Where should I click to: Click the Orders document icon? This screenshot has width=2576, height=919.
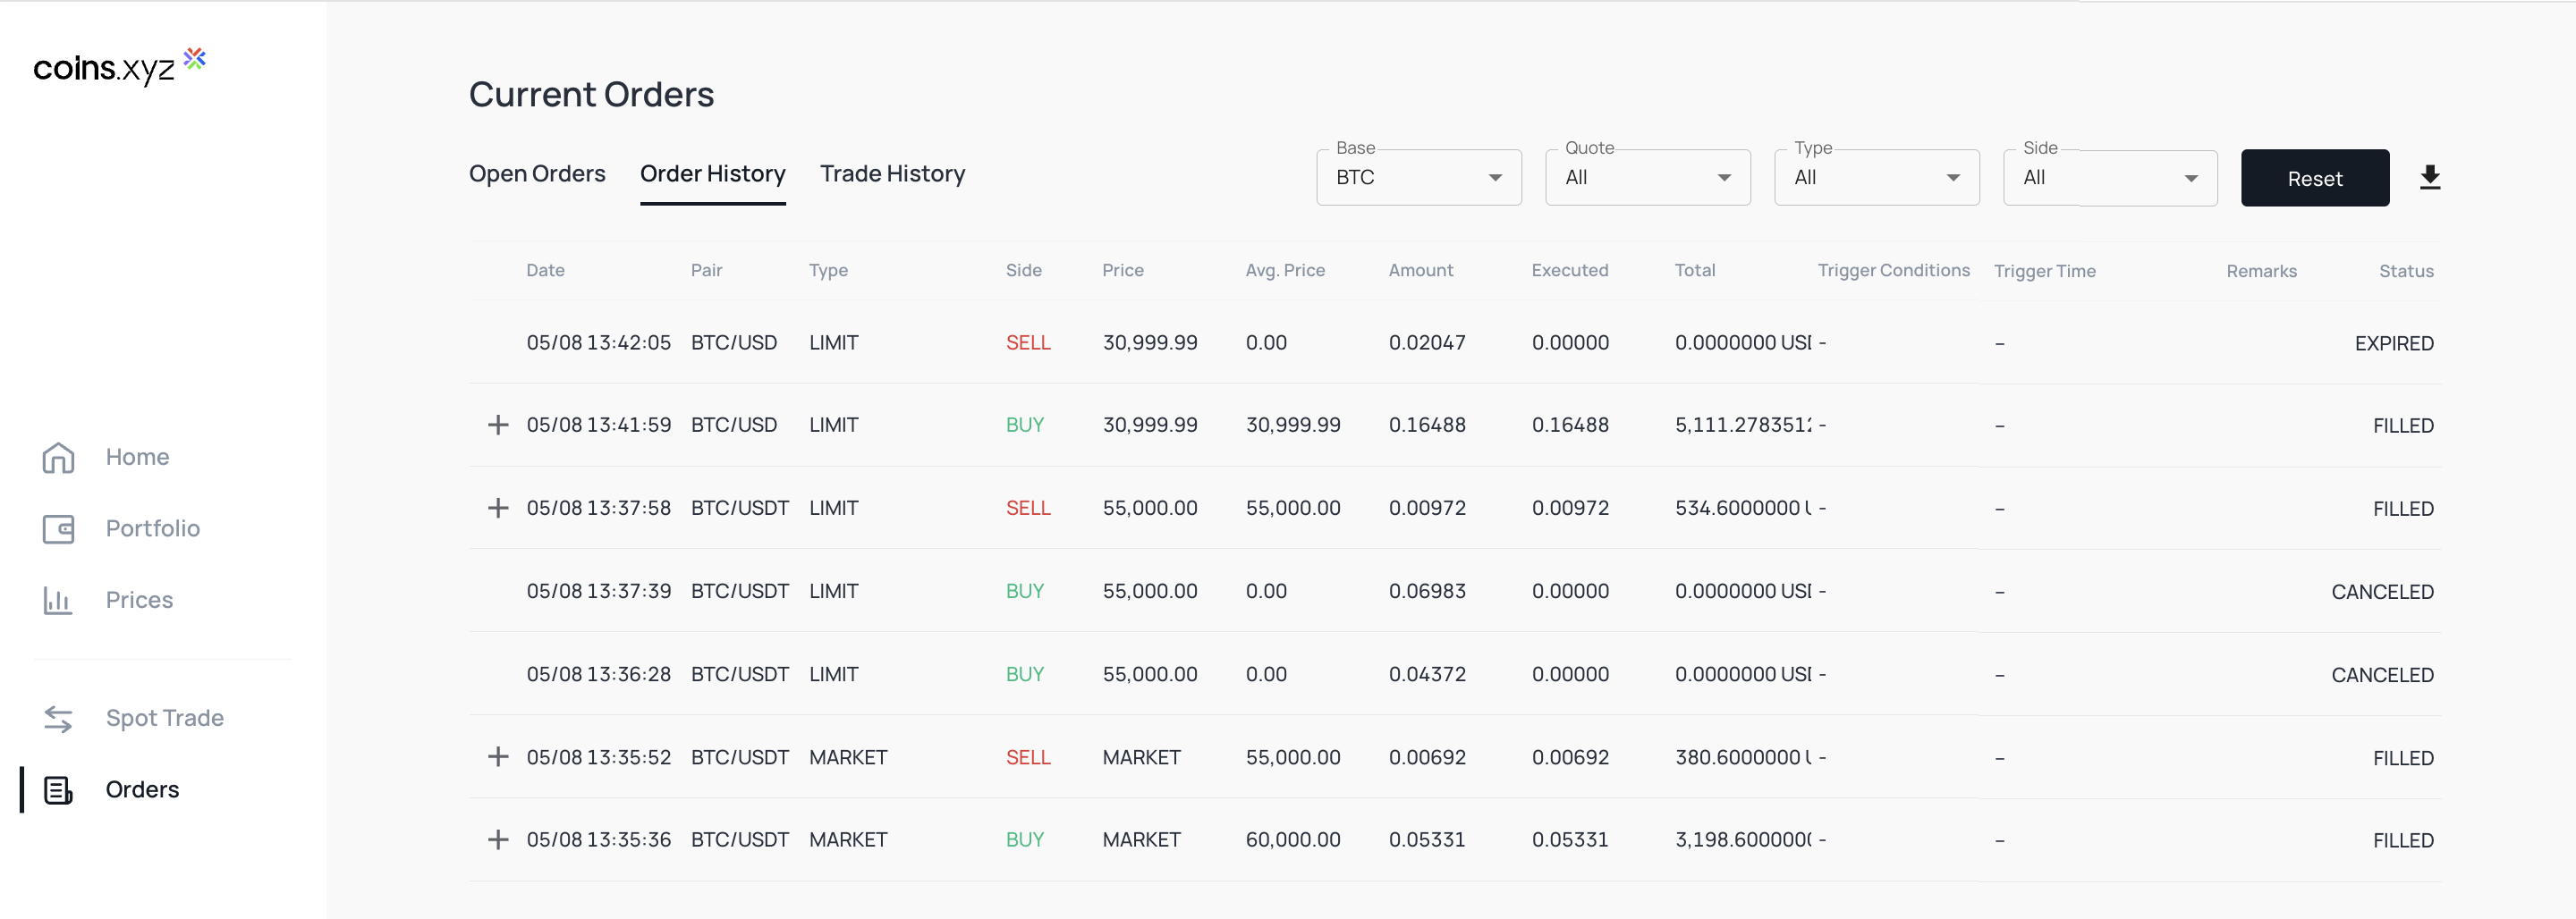click(x=58, y=789)
